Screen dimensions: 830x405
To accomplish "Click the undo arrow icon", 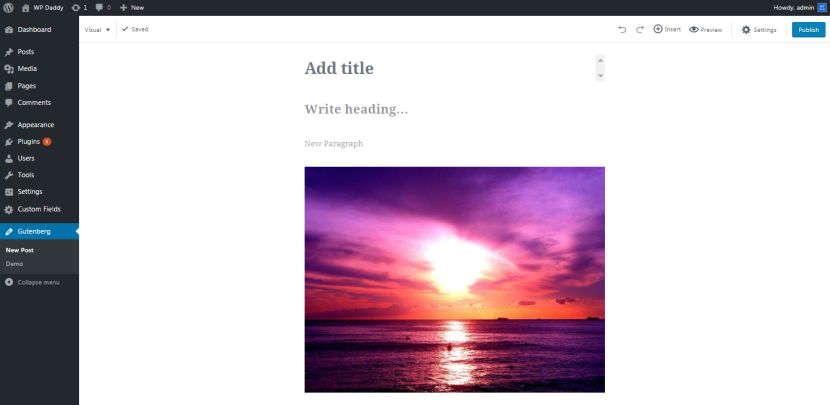I will point(622,30).
